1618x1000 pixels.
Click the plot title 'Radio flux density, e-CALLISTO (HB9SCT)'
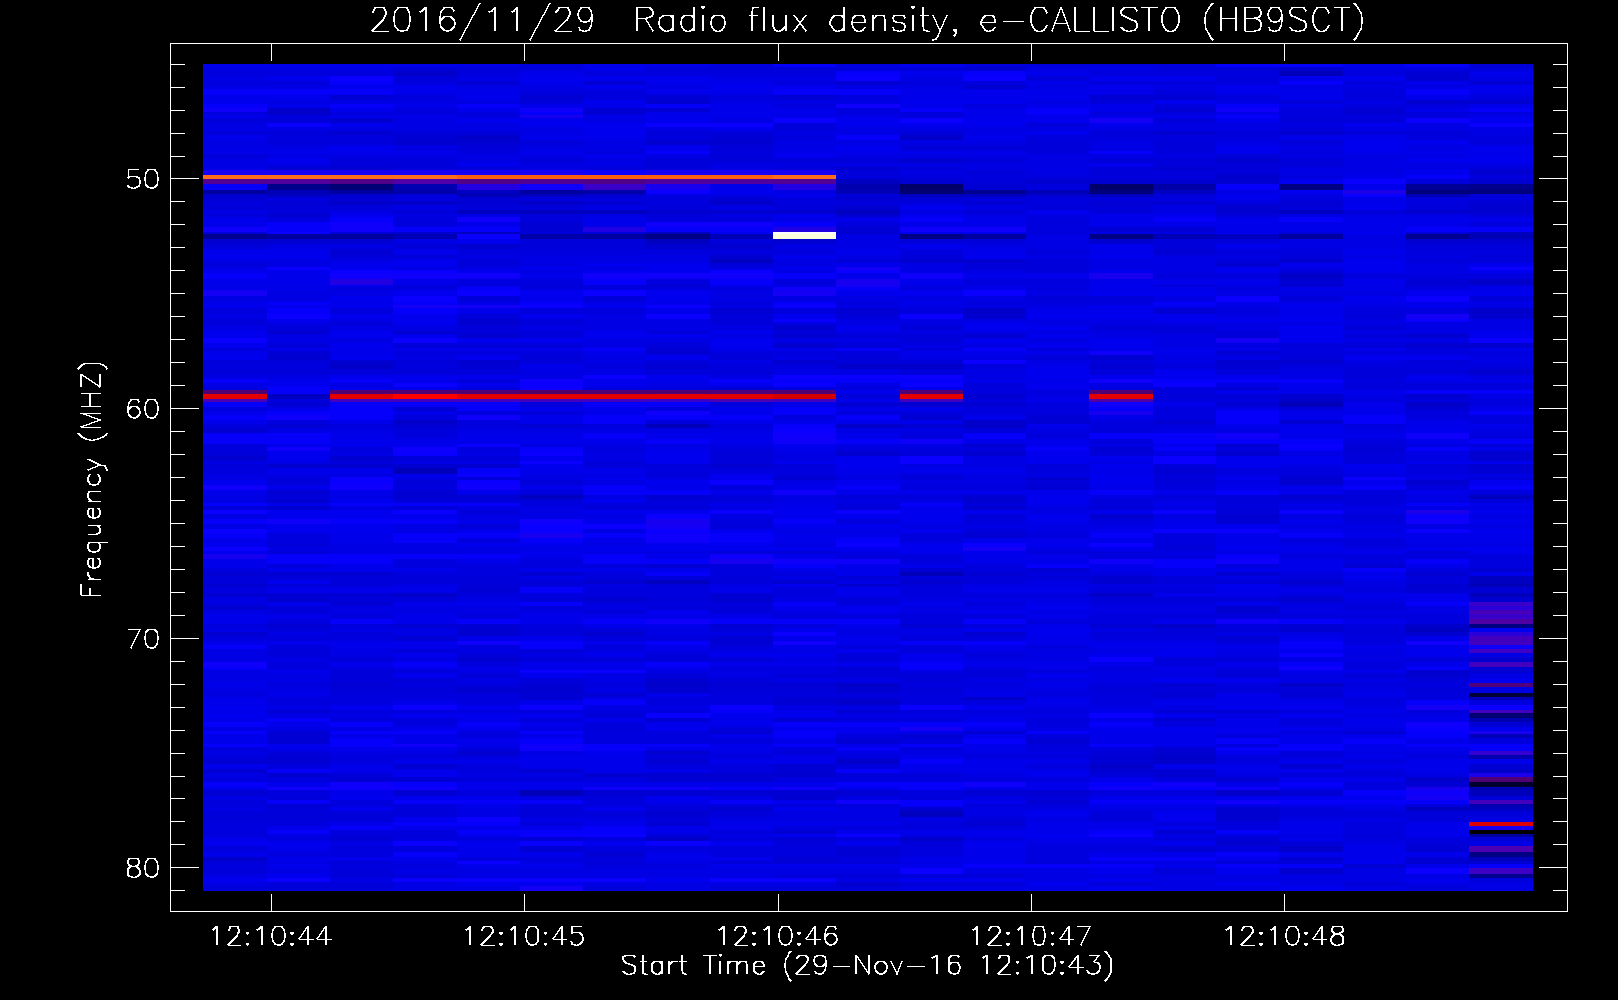click(999, 21)
